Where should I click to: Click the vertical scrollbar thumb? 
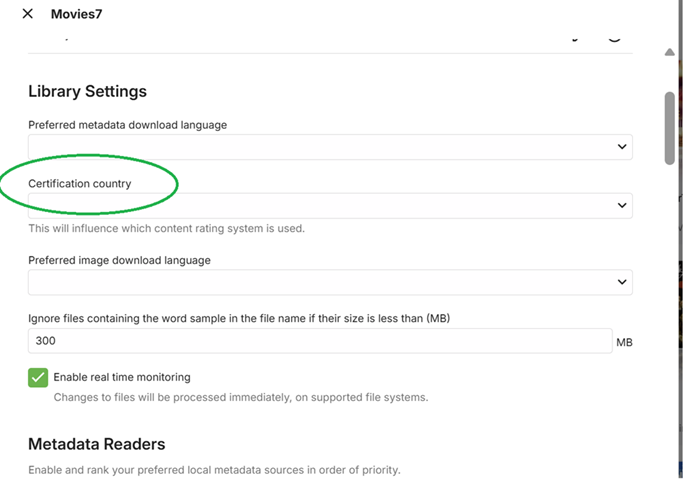670,127
